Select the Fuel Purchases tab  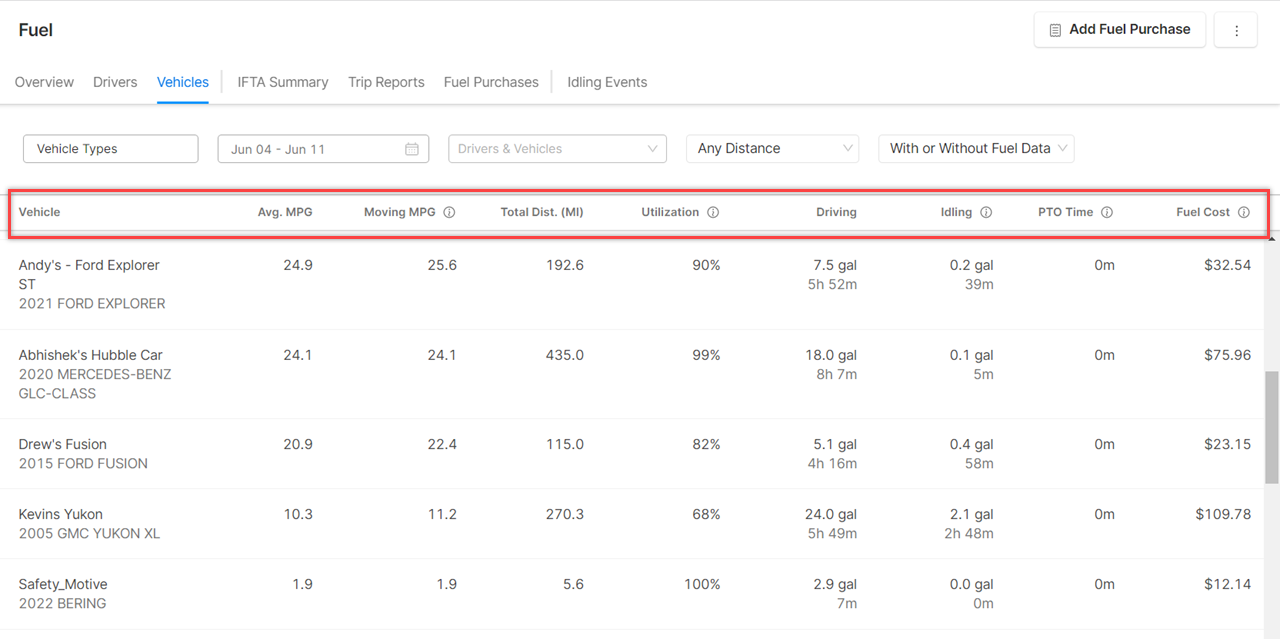491,82
